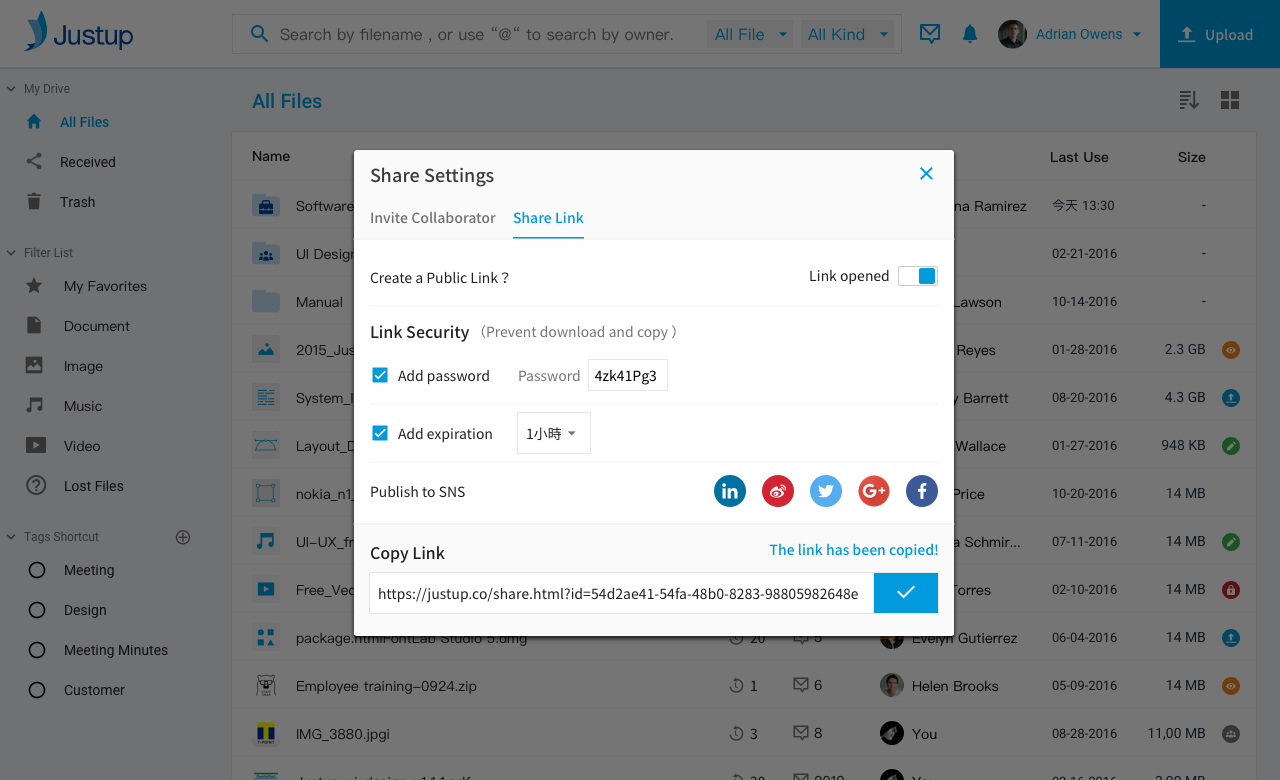Uncheck the Add password option
Image resolution: width=1280 pixels, height=780 pixels.
[x=380, y=375]
